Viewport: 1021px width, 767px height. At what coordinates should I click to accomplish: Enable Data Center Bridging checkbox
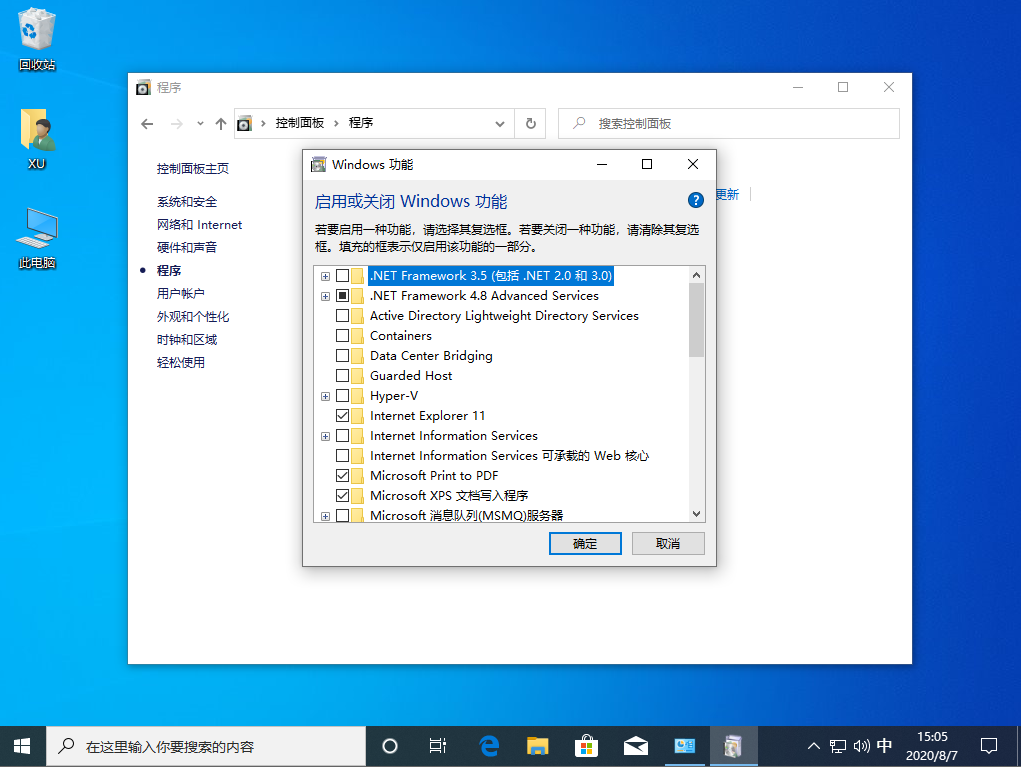pyautogui.click(x=343, y=356)
